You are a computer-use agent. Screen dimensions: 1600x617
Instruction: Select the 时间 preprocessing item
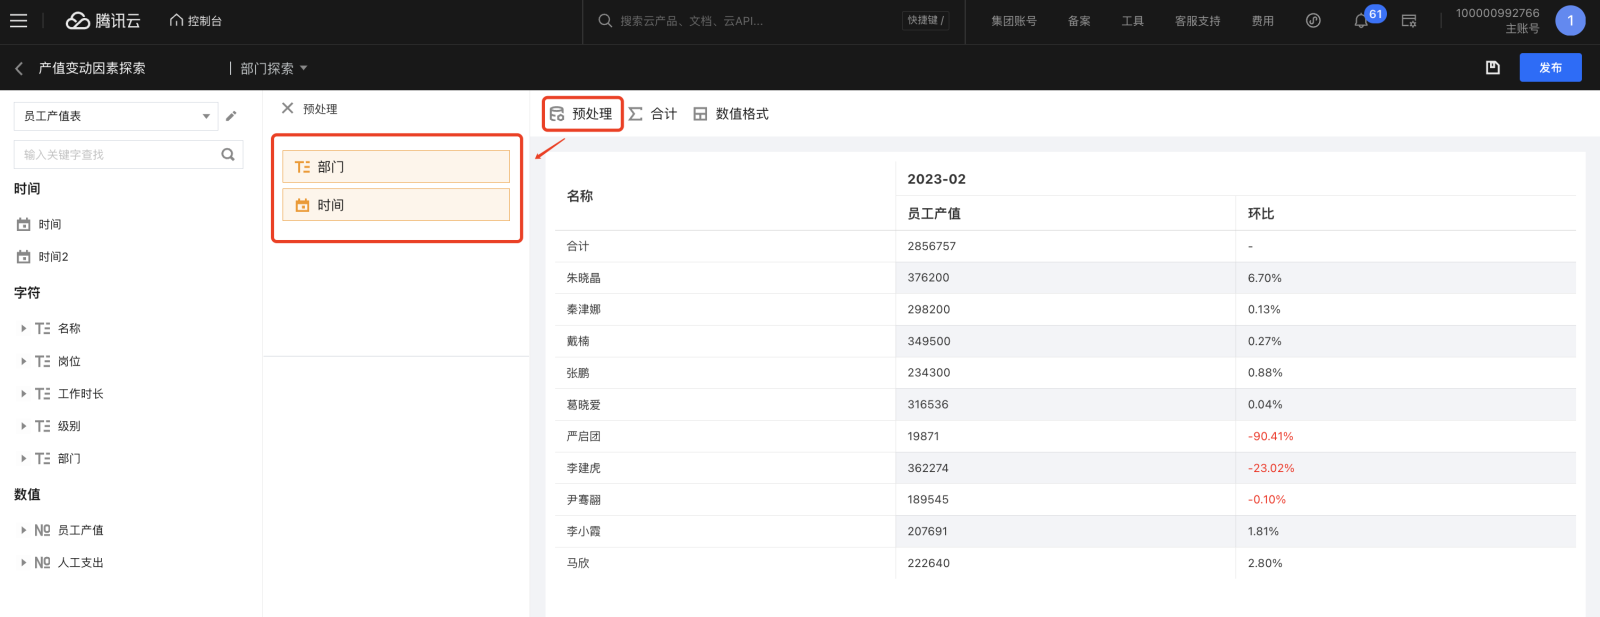[x=396, y=205]
